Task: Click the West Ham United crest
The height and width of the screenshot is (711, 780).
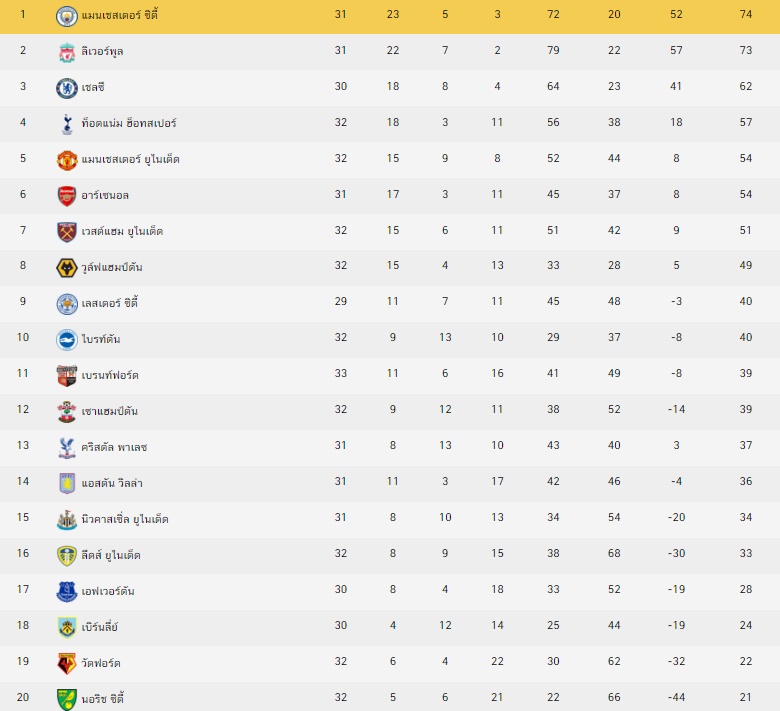Action: tap(67, 232)
